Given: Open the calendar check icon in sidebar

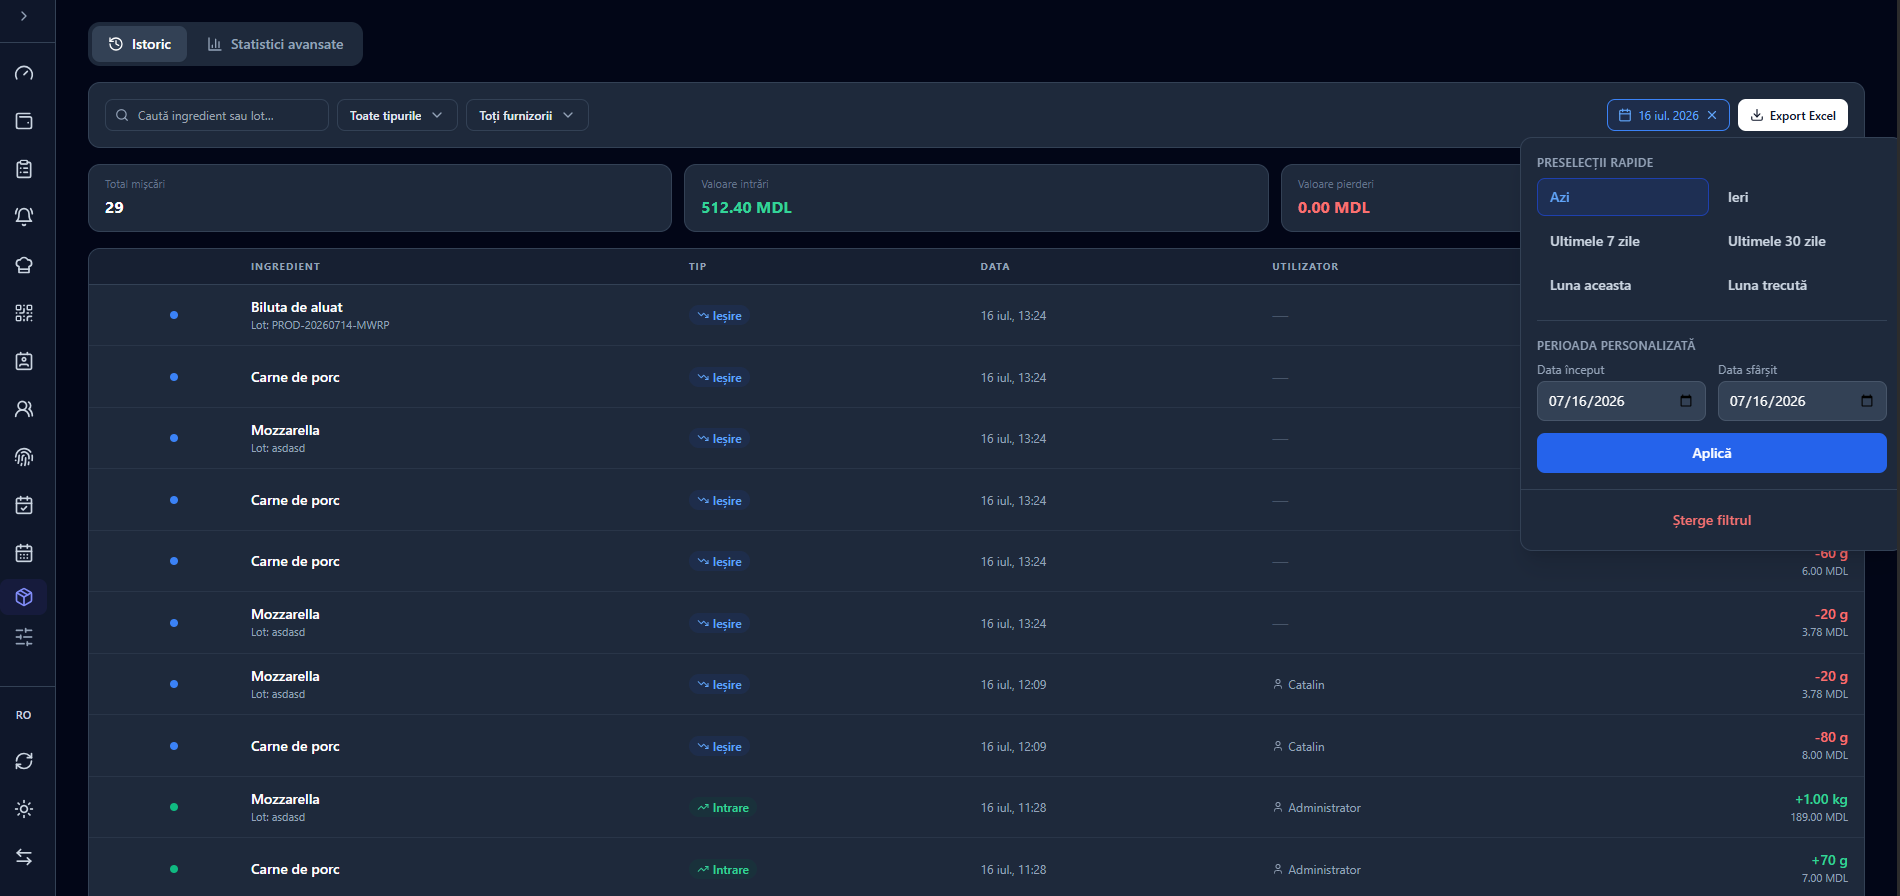Looking at the screenshot, I should tap(24, 505).
